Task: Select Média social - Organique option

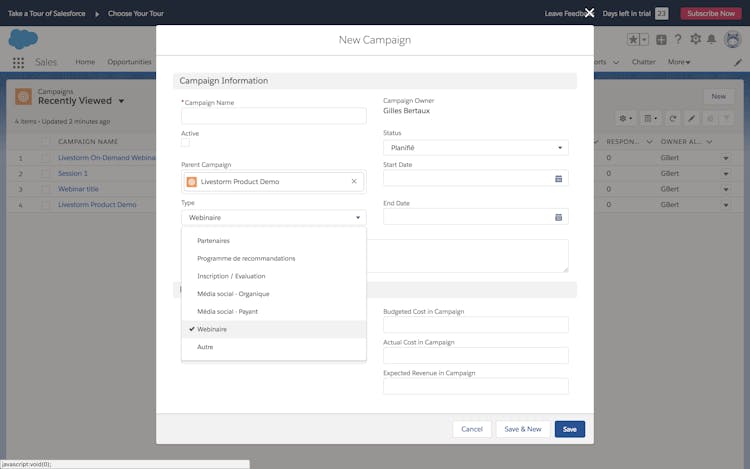Action: coord(233,294)
